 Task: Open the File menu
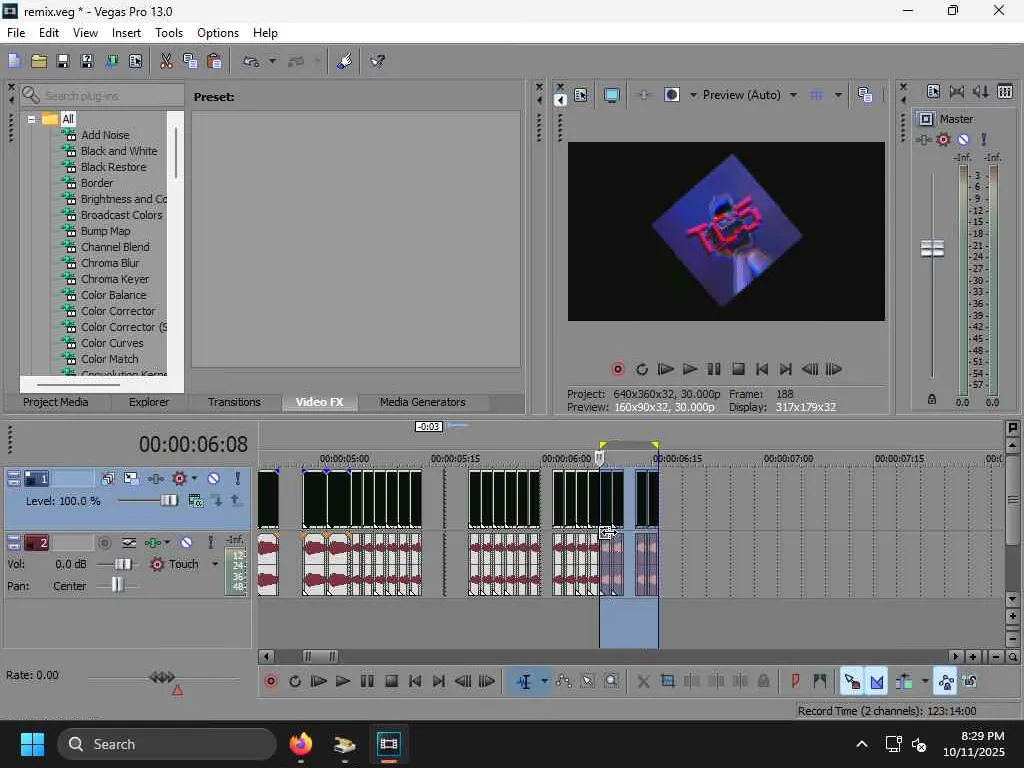[16, 33]
